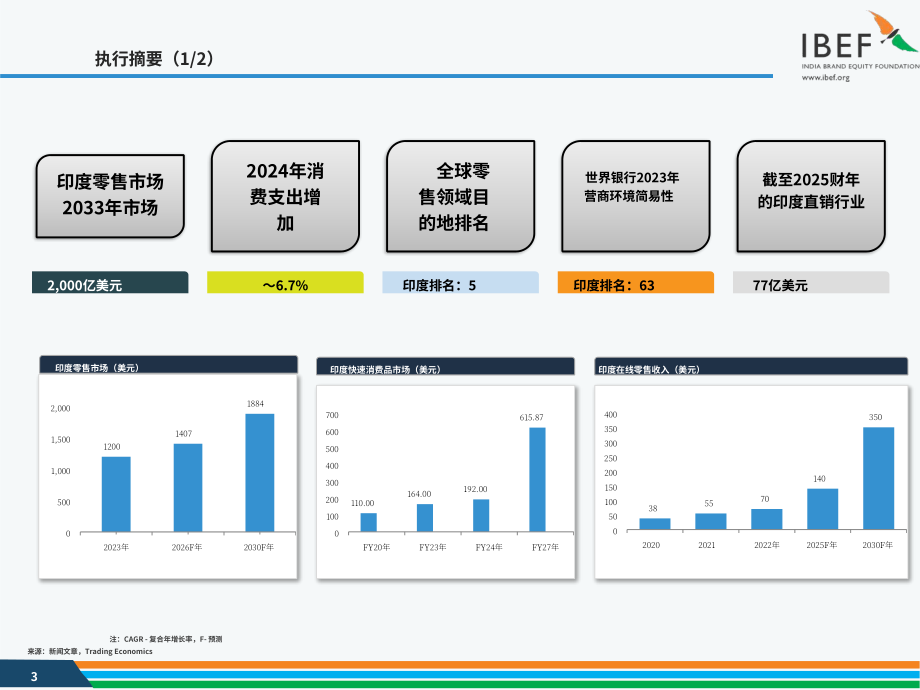
Task: Open the www.ibef.org link
Action: coord(826,77)
